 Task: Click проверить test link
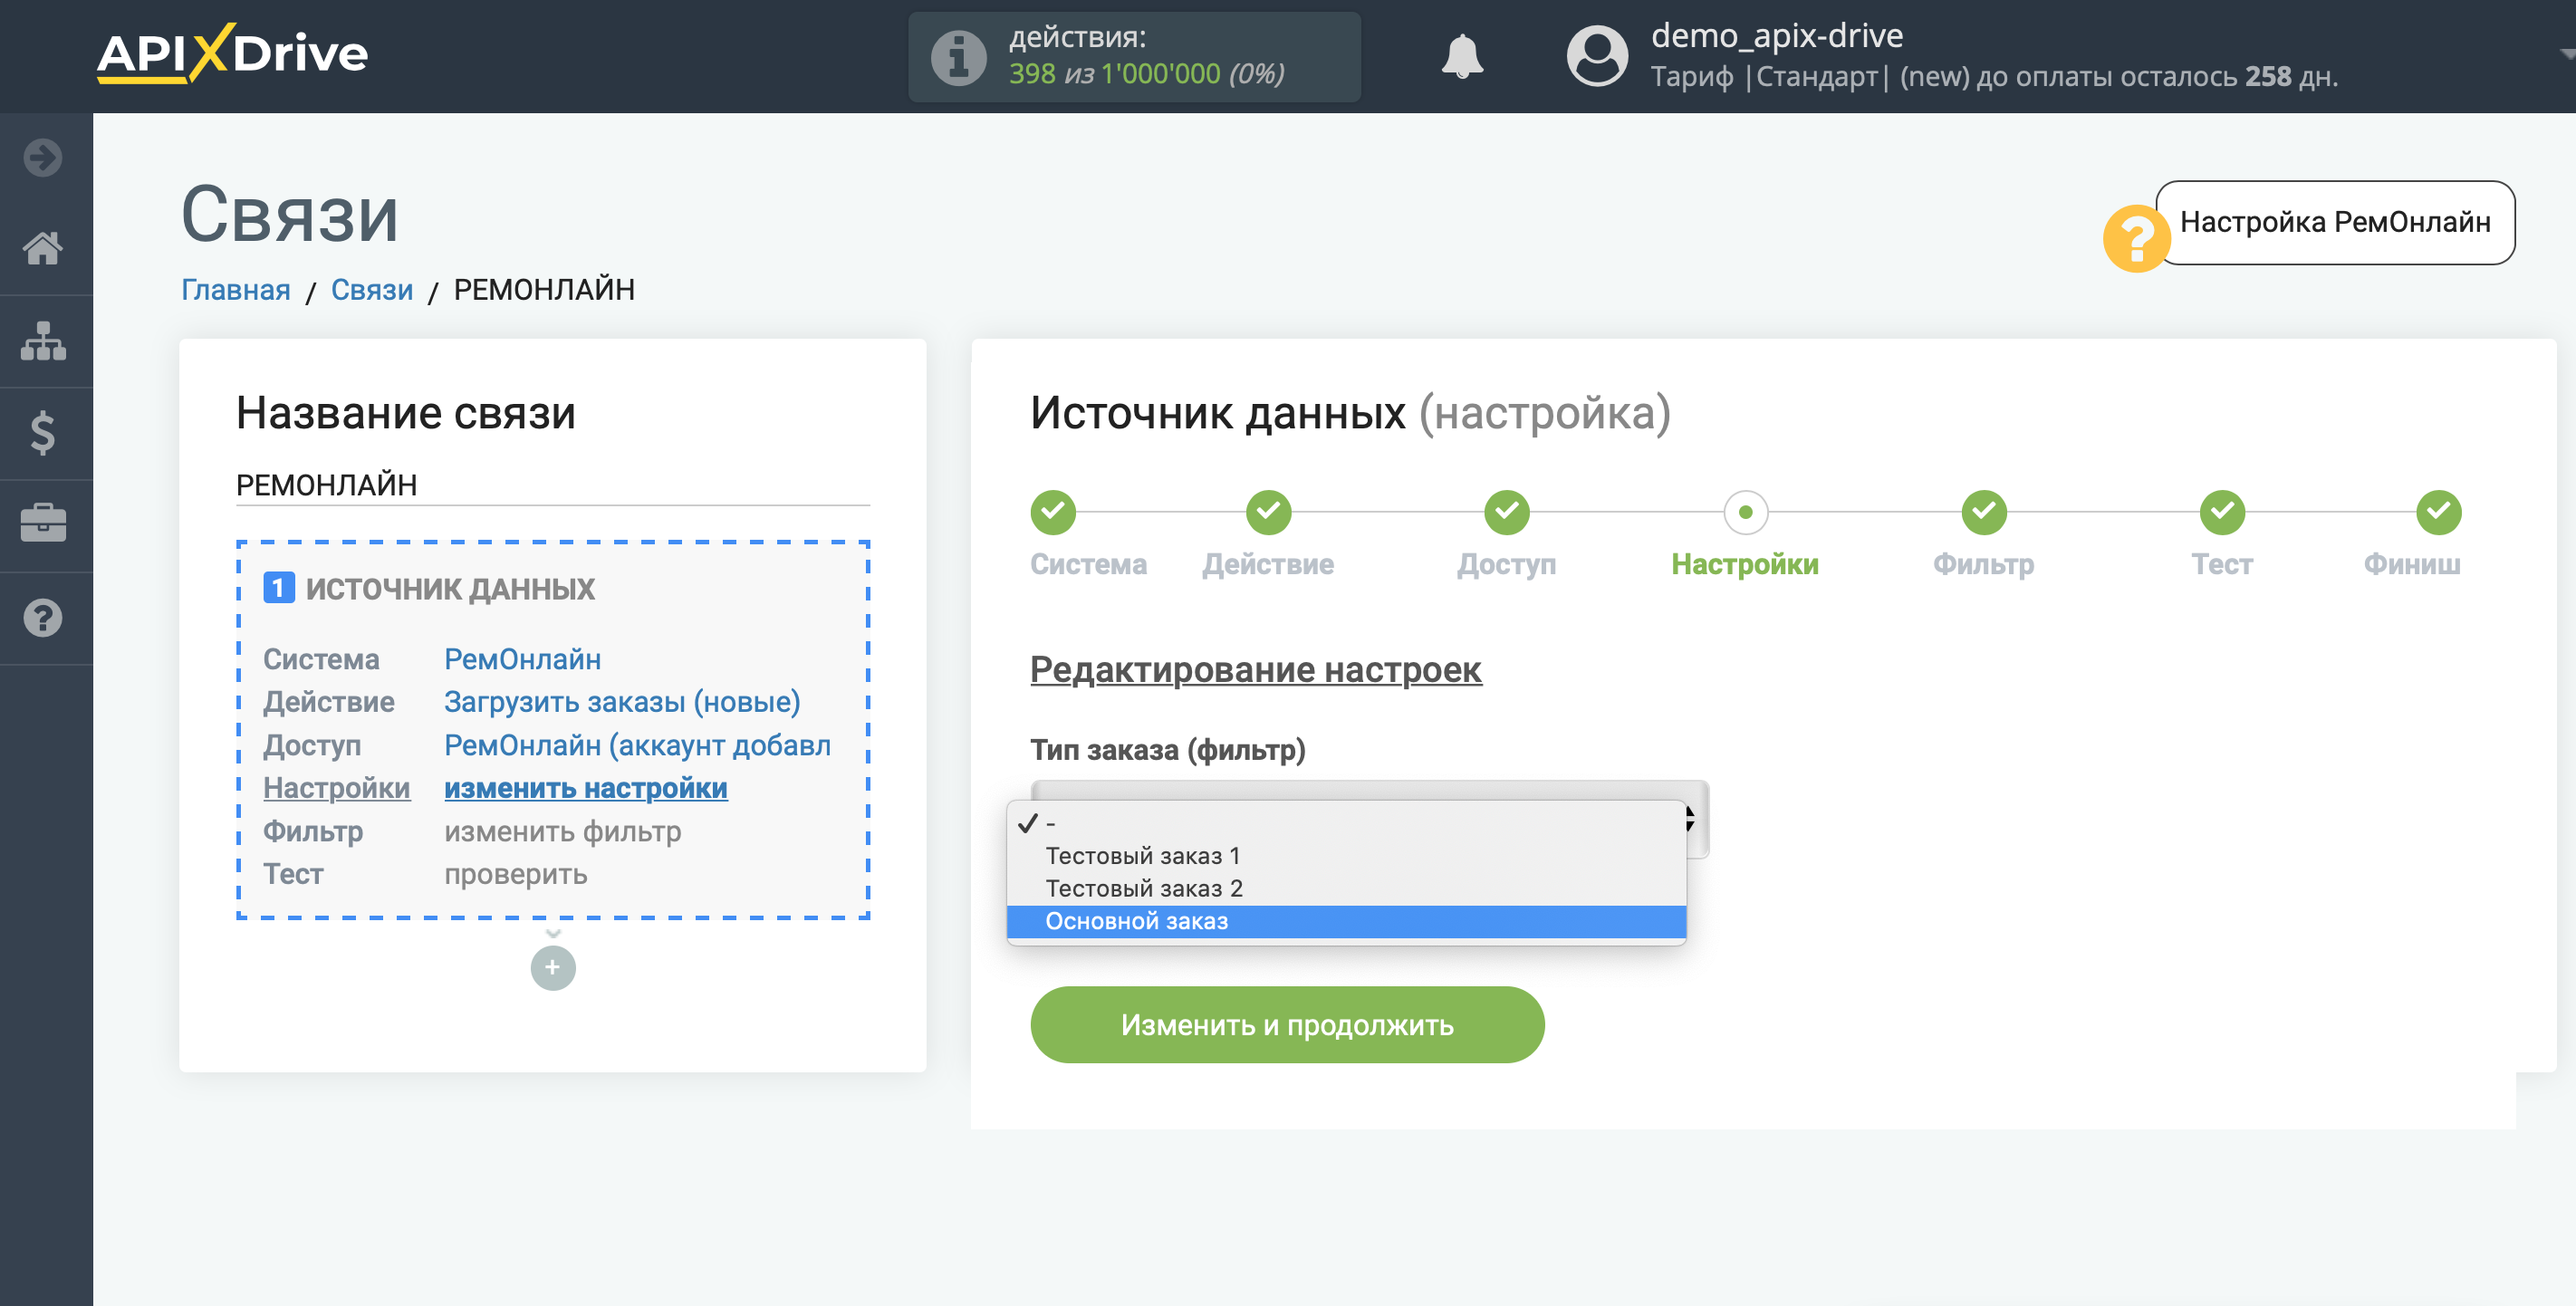pos(516,874)
